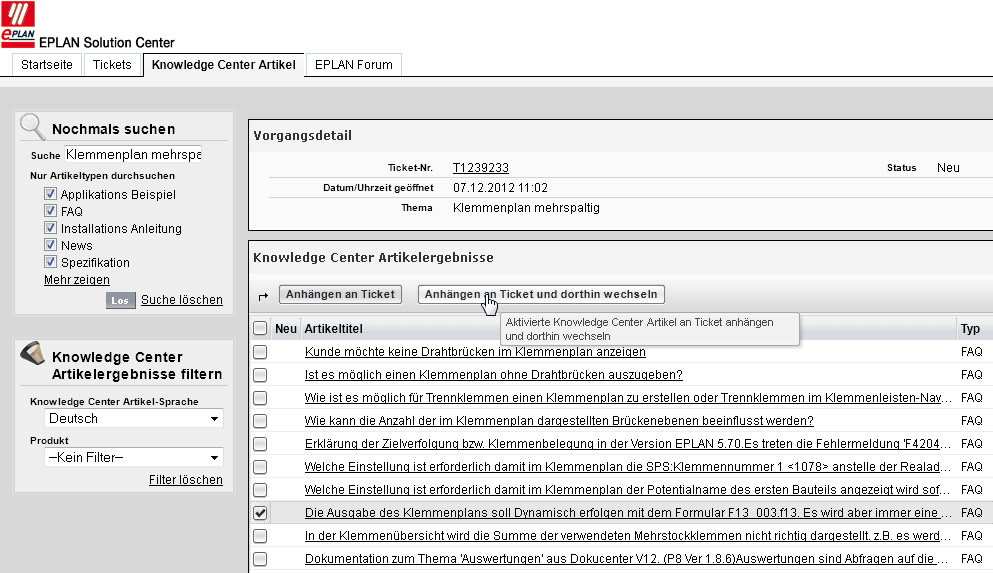Viewport: 993px width, 573px height.
Task: Uncheck the selected F13_003.f13 article row
Action: click(x=260, y=513)
